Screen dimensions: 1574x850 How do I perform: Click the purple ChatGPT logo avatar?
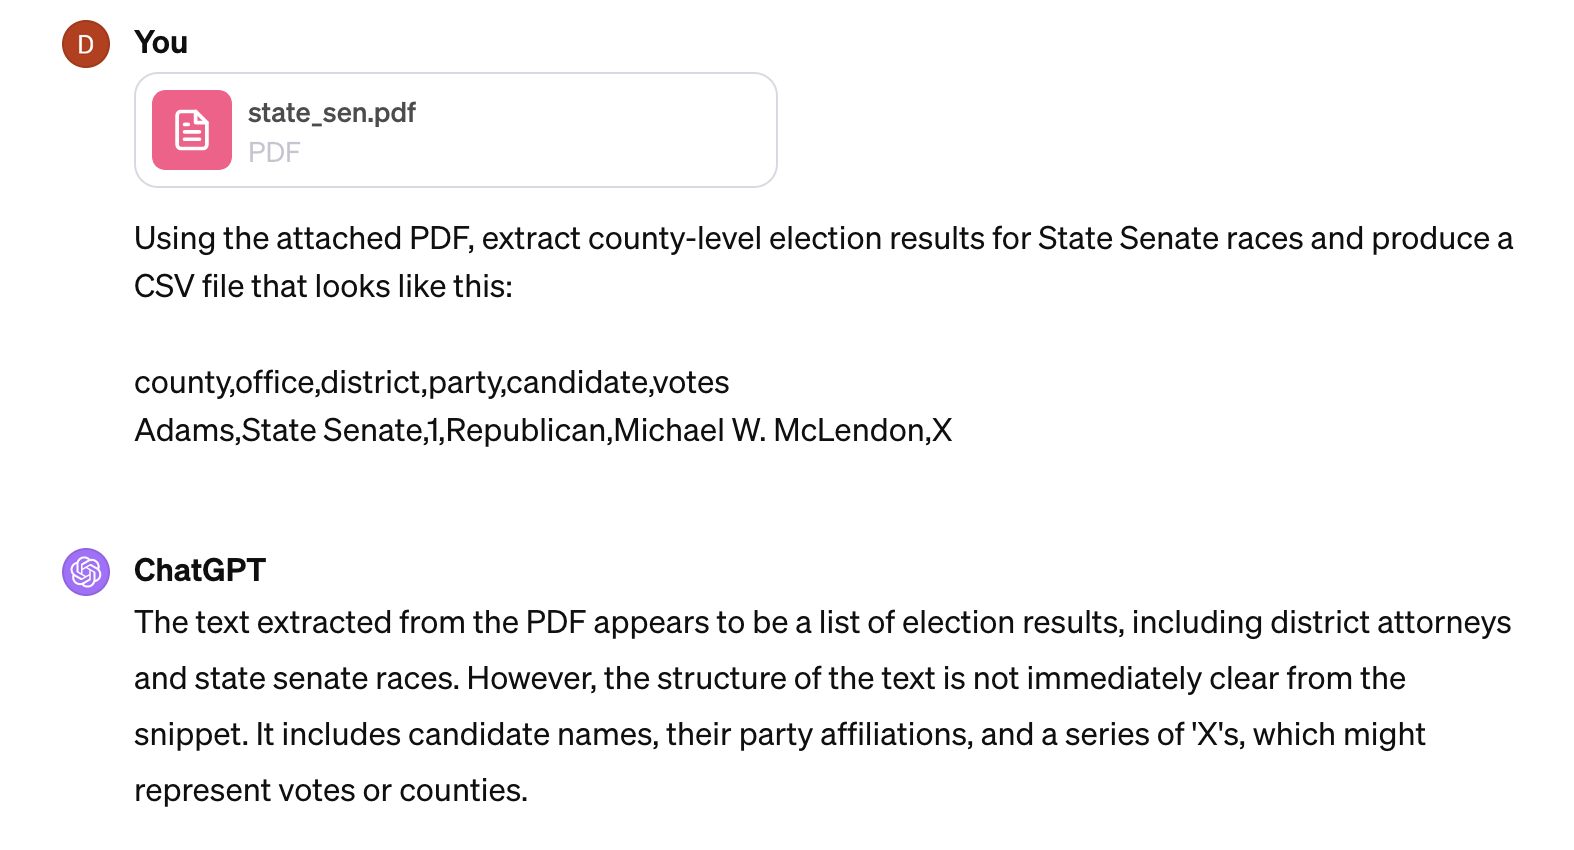86,572
